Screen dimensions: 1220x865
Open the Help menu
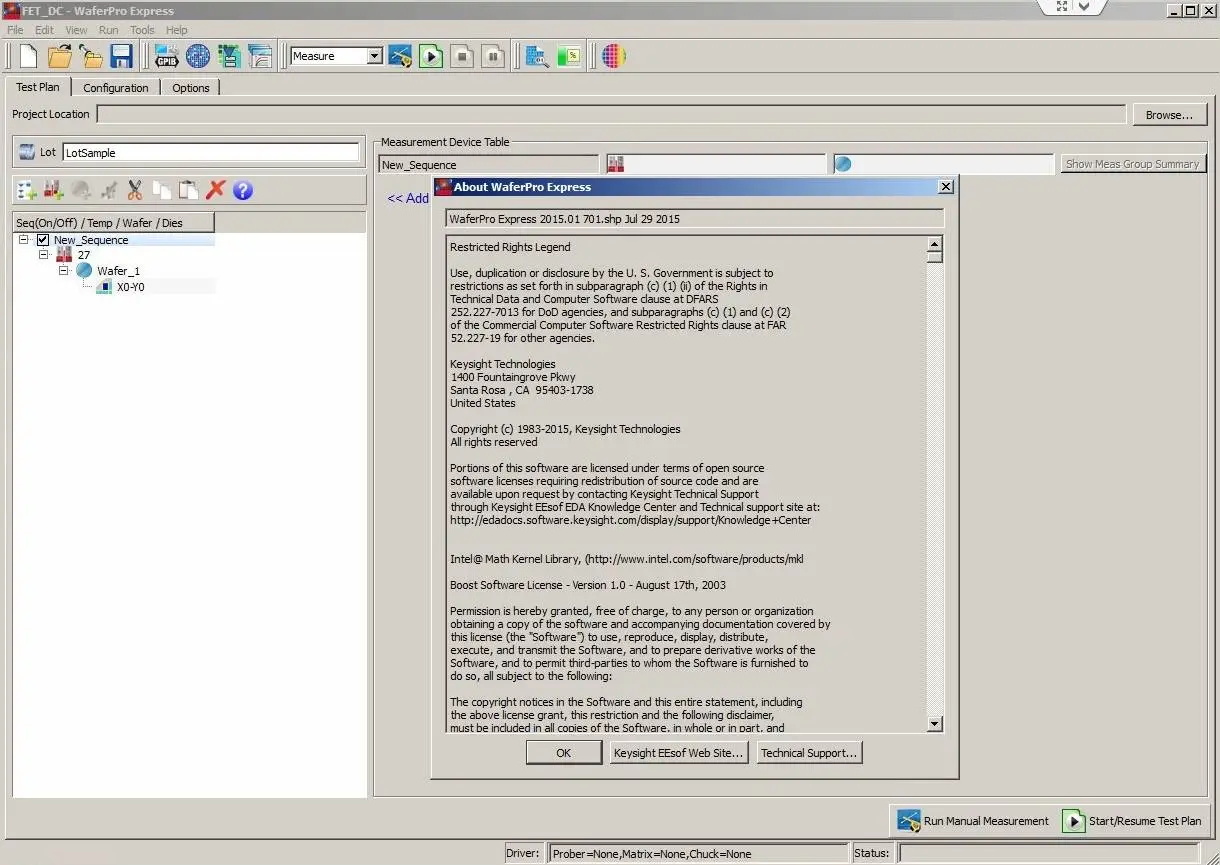point(177,30)
